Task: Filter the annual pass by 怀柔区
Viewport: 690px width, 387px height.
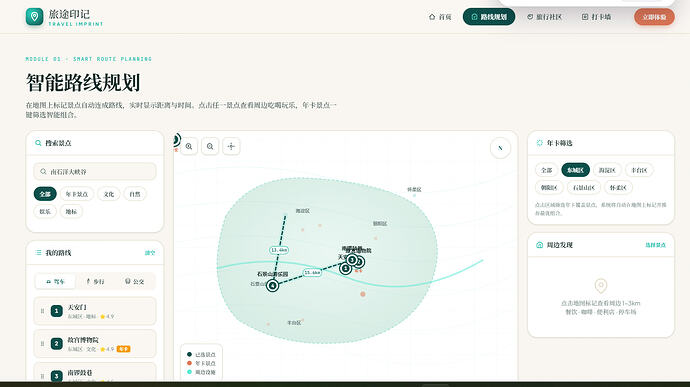Action: [x=618, y=188]
